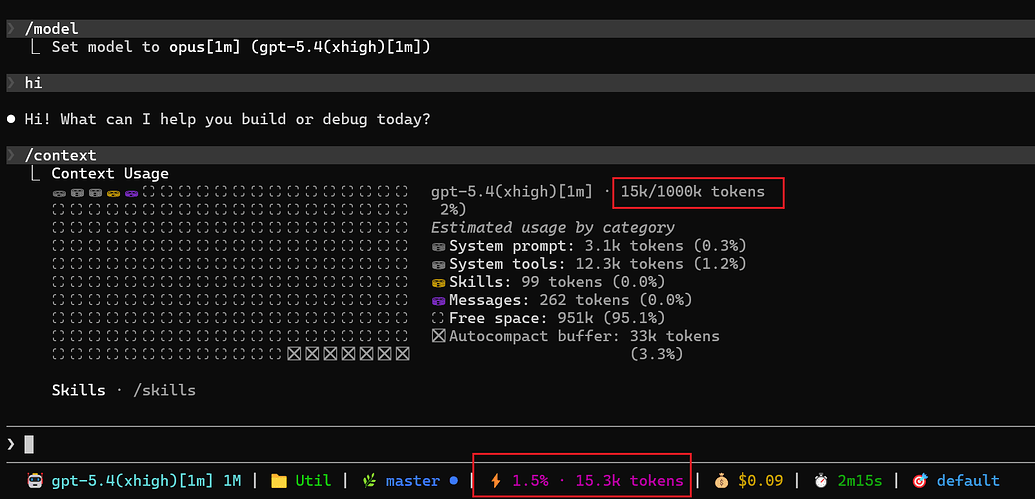
Task: Click the bold 'Skills' label above the prompt
Action: (x=79, y=390)
